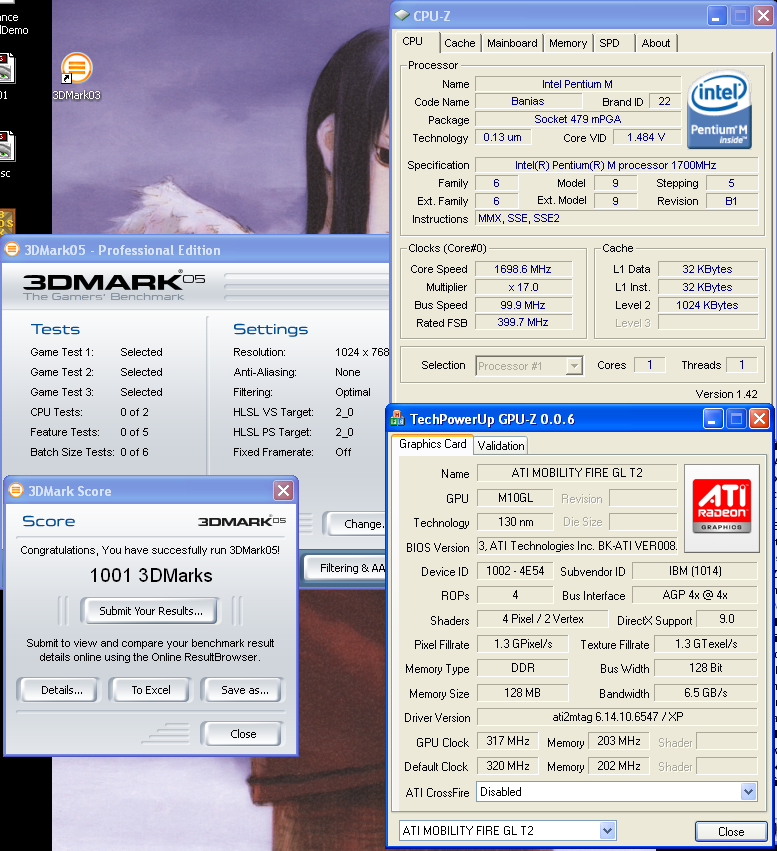This screenshot has width=777, height=851.
Task: Click the GPU Clock value 317 MHz
Action: (508, 741)
